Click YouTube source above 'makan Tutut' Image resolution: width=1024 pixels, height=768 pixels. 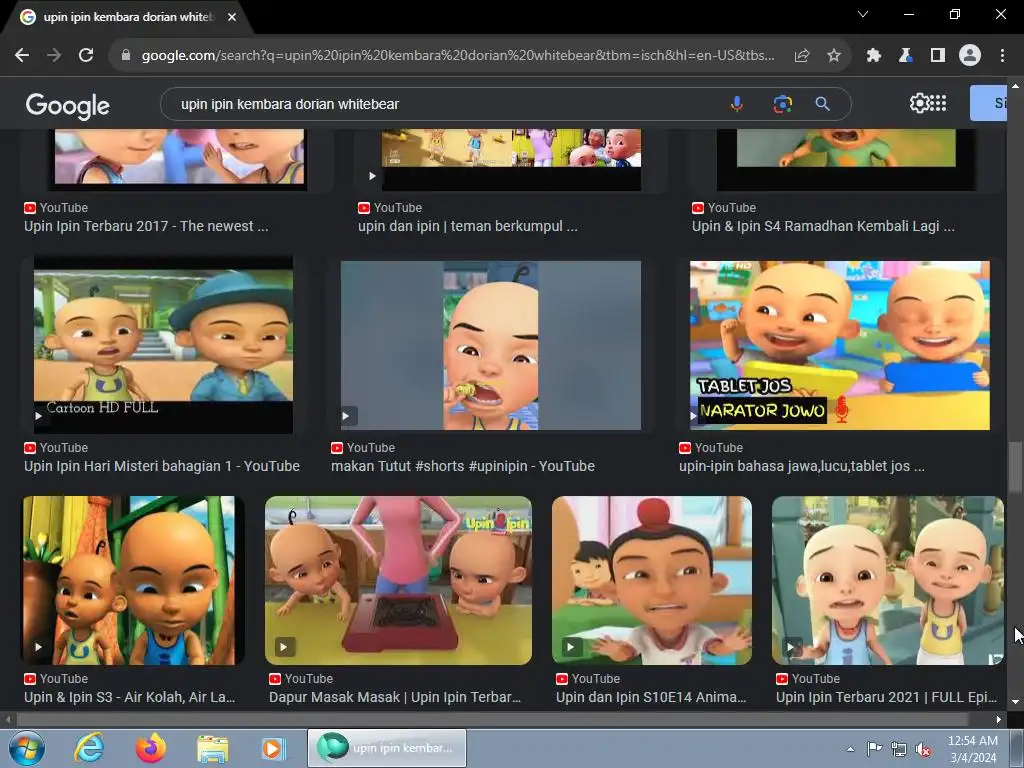click(362, 448)
